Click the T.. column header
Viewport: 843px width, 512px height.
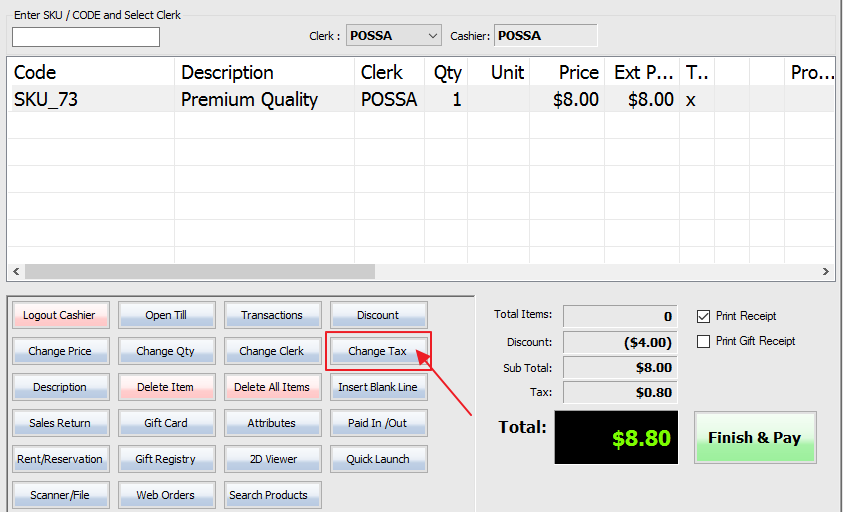(697, 72)
